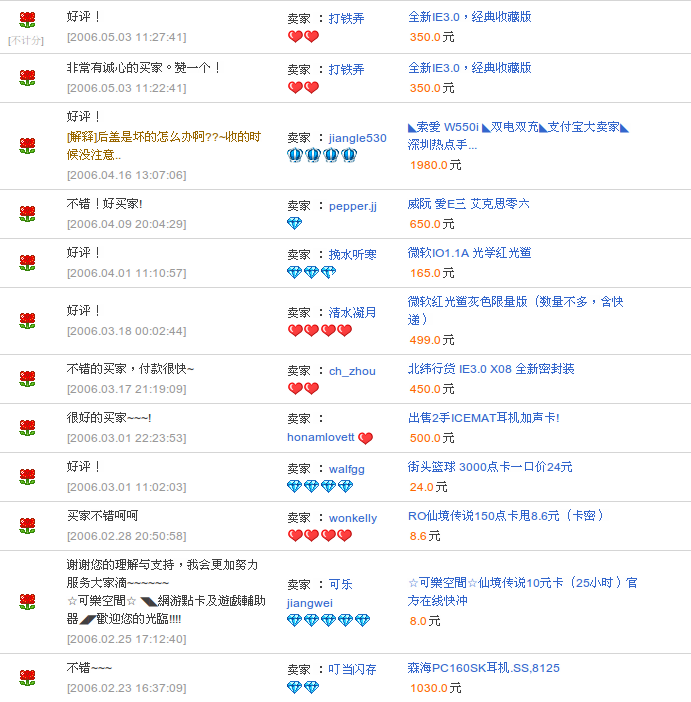This screenshot has width=691, height=702.
Task: Click the red flower icon beside "不错！好买家!"
Action: (x=27, y=214)
